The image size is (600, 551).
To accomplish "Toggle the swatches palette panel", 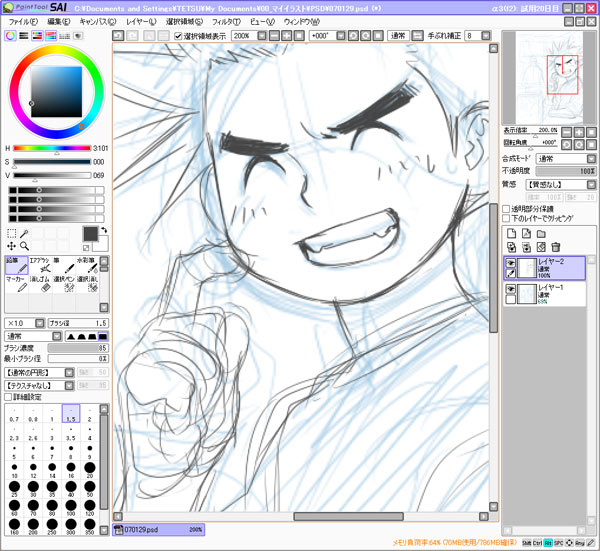I will click(64, 36).
